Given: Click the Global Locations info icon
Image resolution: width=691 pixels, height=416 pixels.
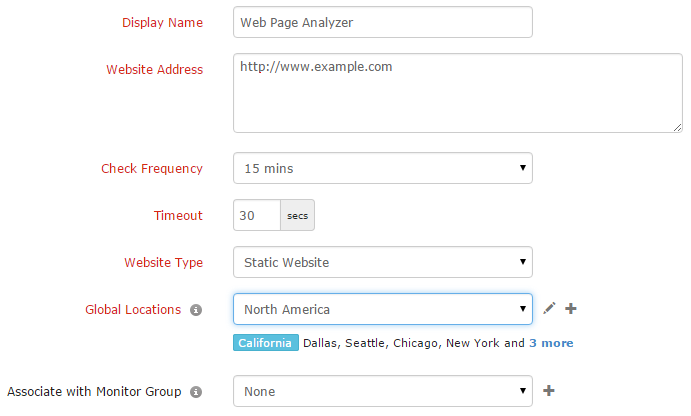Looking at the screenshot, I should click(x=196, y=310).
